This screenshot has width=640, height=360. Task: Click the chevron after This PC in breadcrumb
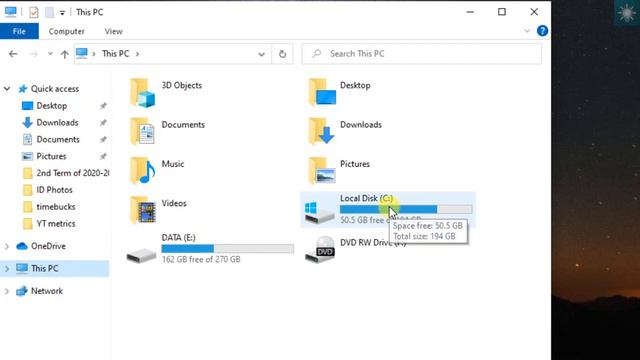[x=138, y=54]
